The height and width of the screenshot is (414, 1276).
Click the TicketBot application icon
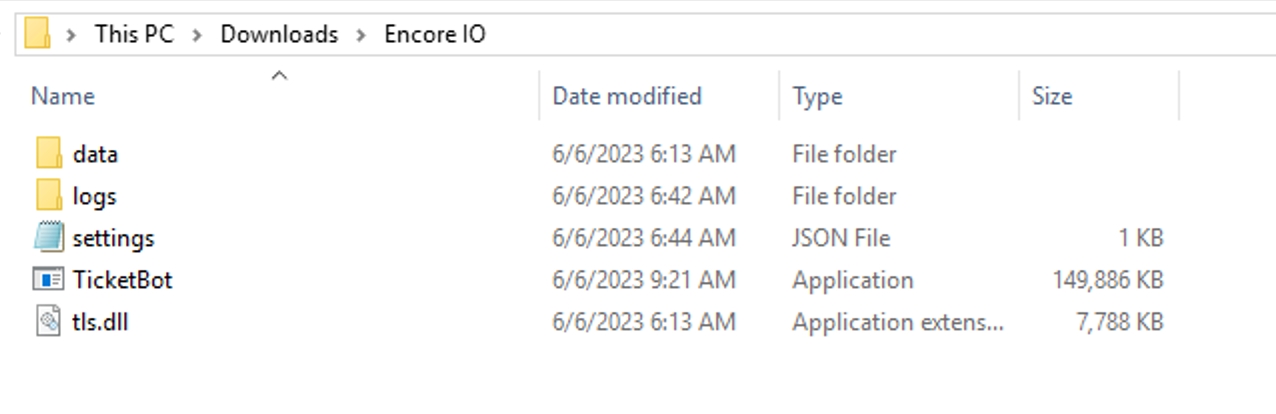pyautogui.click(x=49, y=280)
